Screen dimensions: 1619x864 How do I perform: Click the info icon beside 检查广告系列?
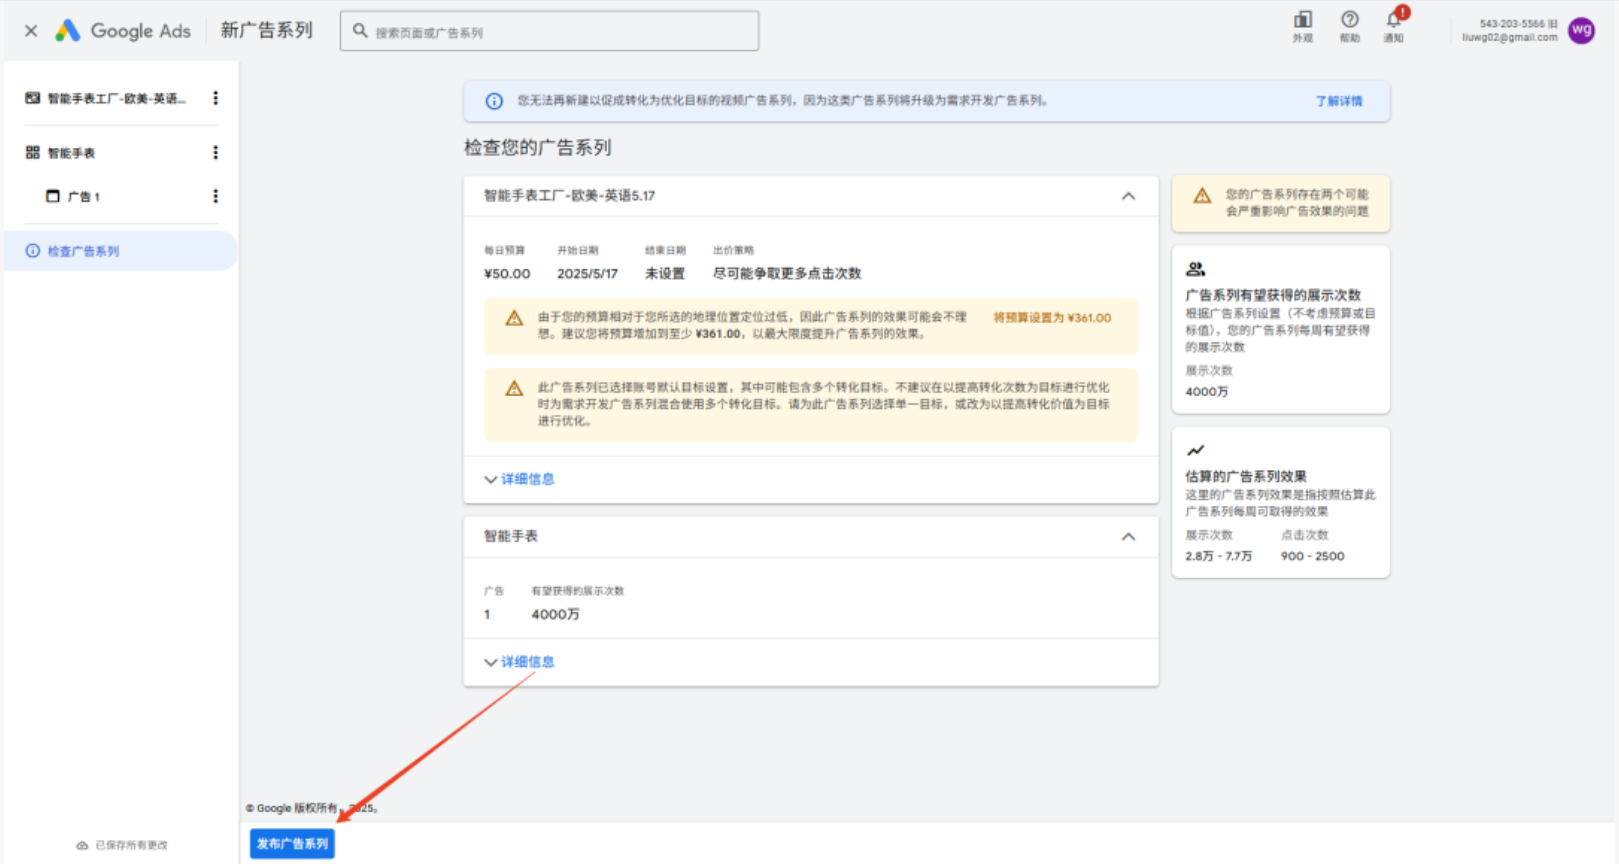[x=33, y=251]
